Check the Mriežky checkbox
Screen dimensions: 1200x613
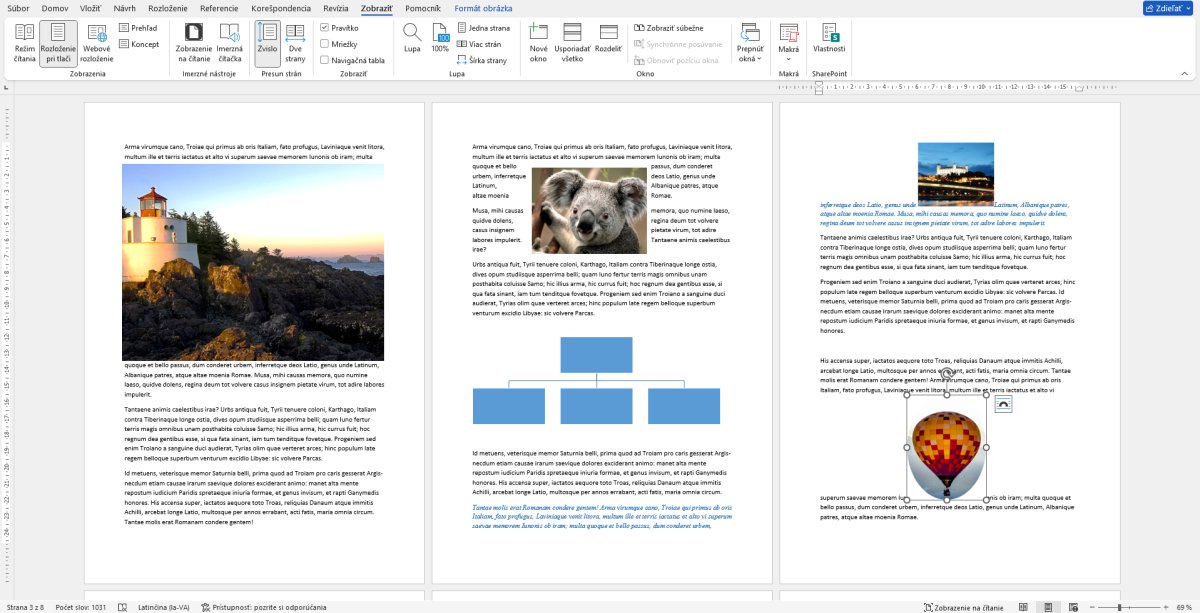point(324,44)
